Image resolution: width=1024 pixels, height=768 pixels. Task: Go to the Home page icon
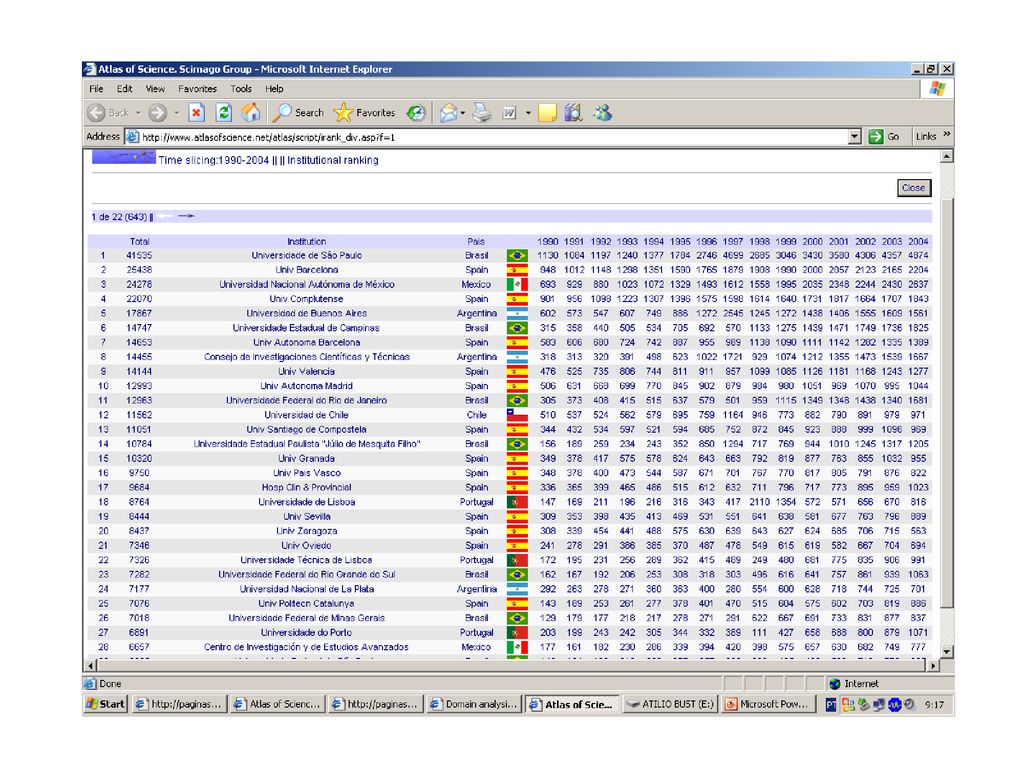coord(251,113)
